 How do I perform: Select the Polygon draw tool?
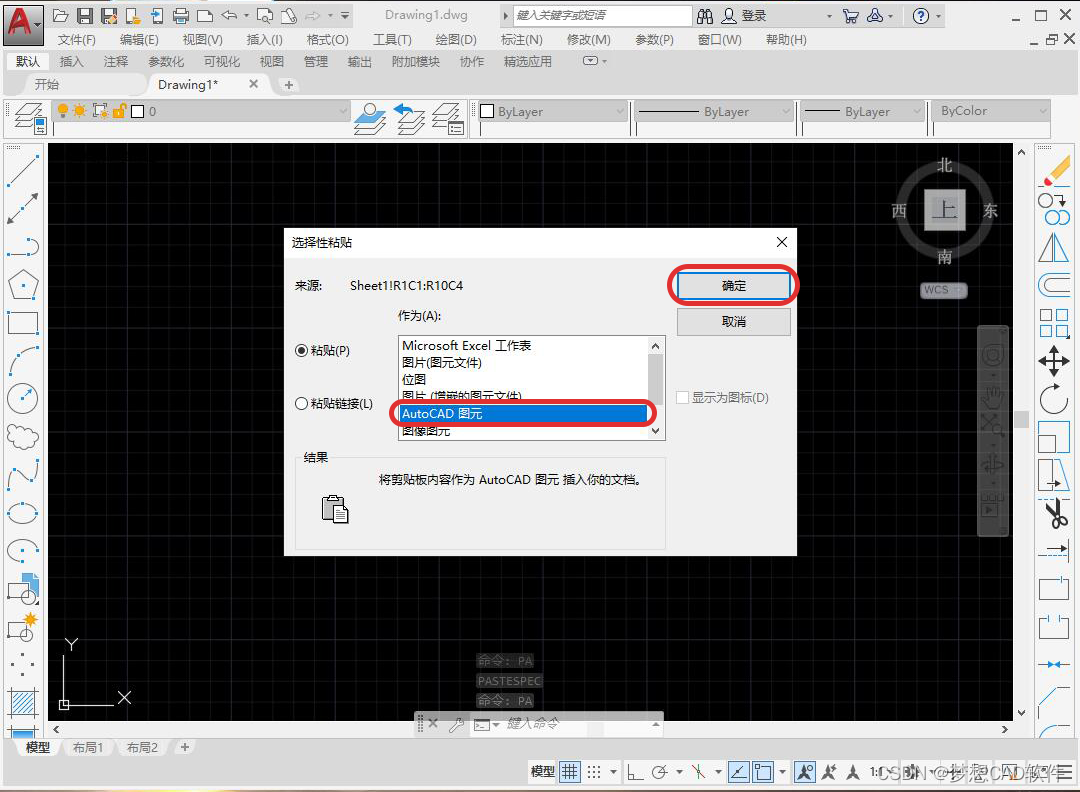[23, 284]
